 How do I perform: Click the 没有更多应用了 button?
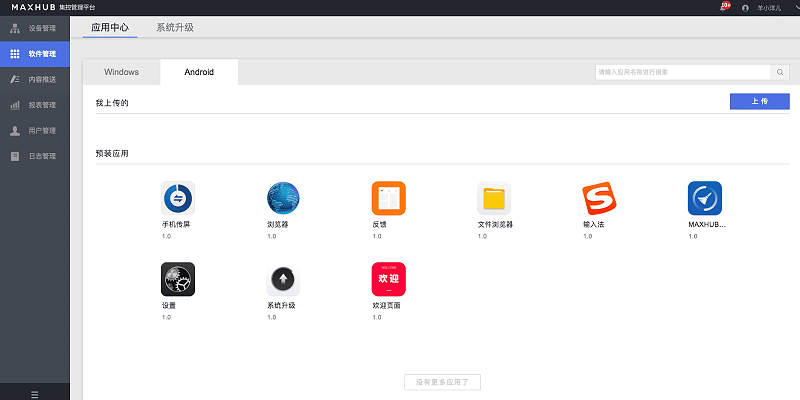pos(442,382)
